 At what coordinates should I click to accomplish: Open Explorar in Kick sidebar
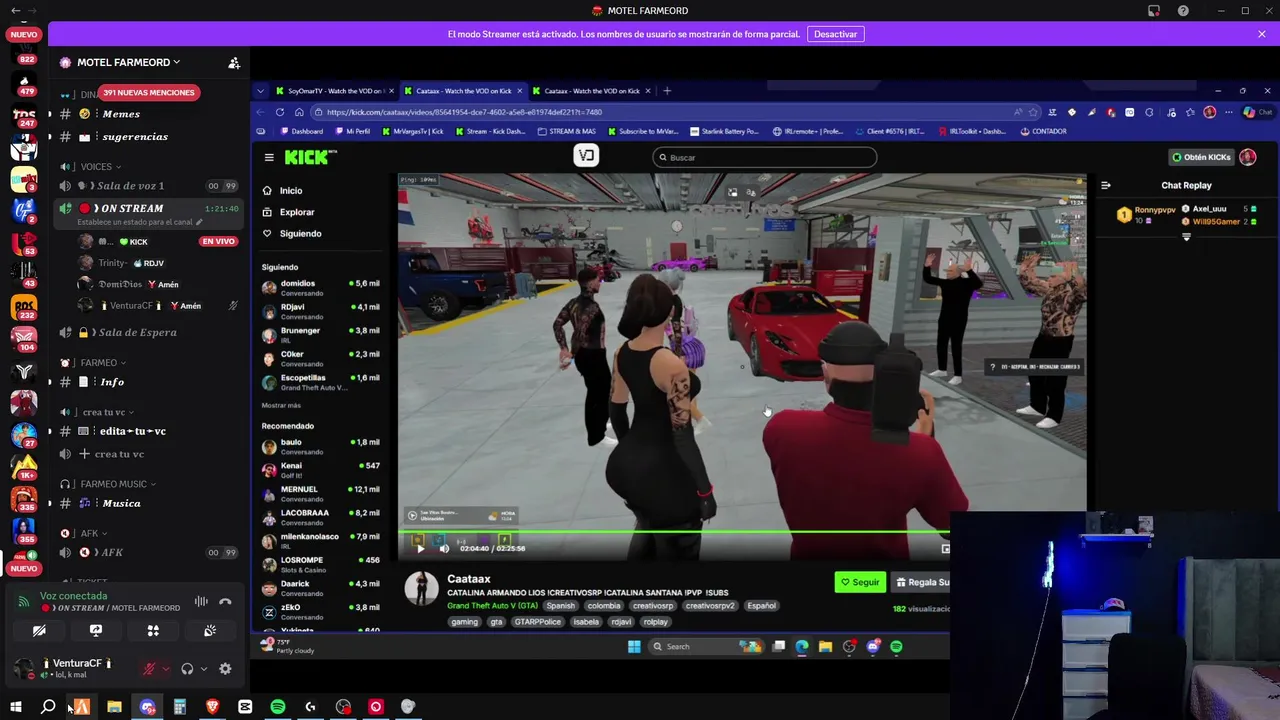click(297, 212)
